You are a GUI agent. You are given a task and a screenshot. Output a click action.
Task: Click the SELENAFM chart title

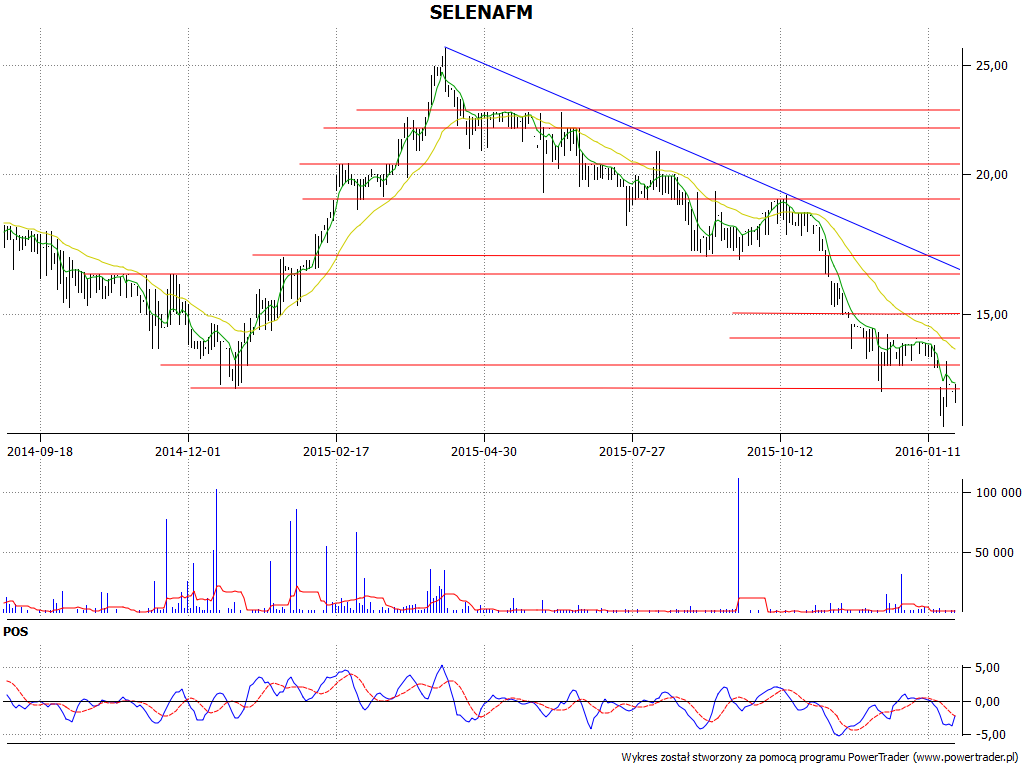[x=481, y=12]
